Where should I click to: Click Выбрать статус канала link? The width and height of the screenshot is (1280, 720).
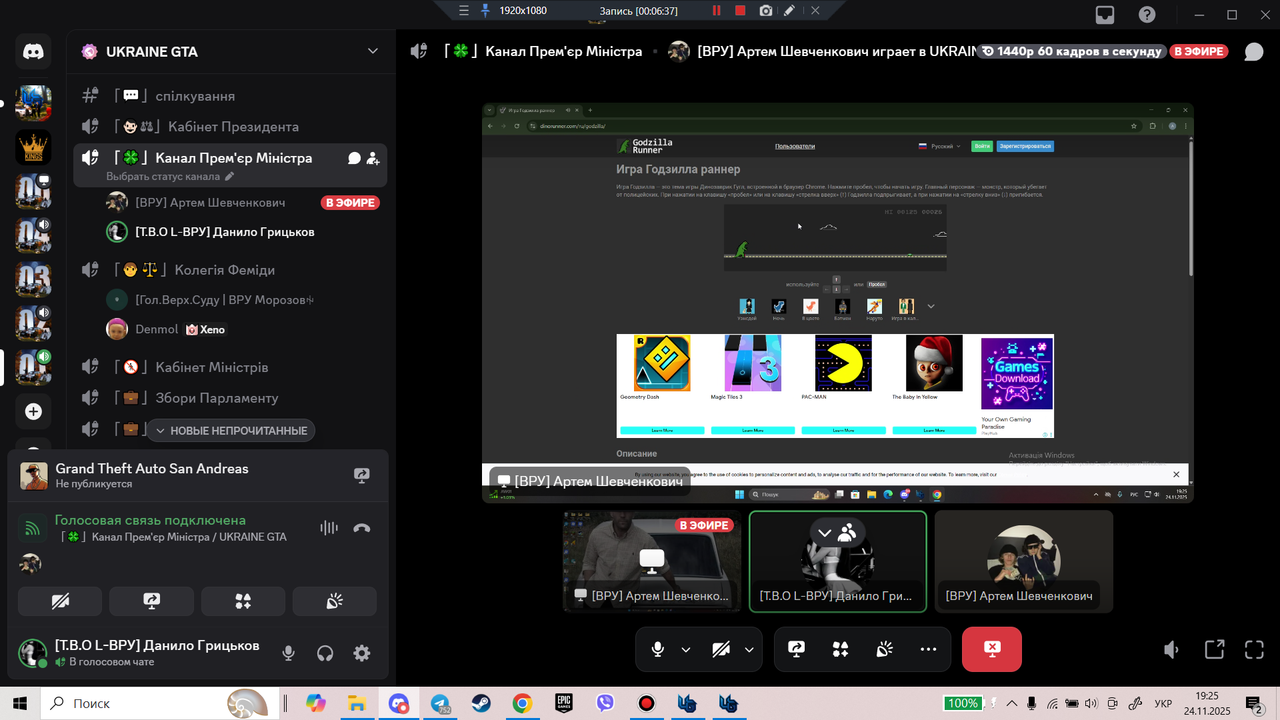click(163, 177)
